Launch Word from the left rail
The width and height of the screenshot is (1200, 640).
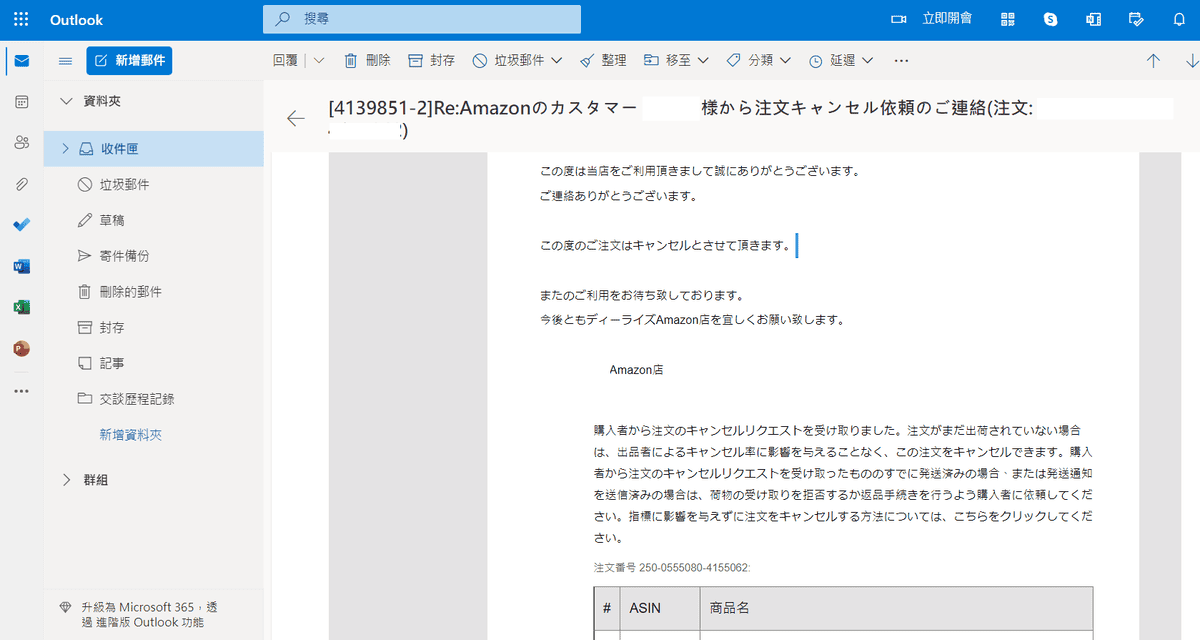point(21,266)
